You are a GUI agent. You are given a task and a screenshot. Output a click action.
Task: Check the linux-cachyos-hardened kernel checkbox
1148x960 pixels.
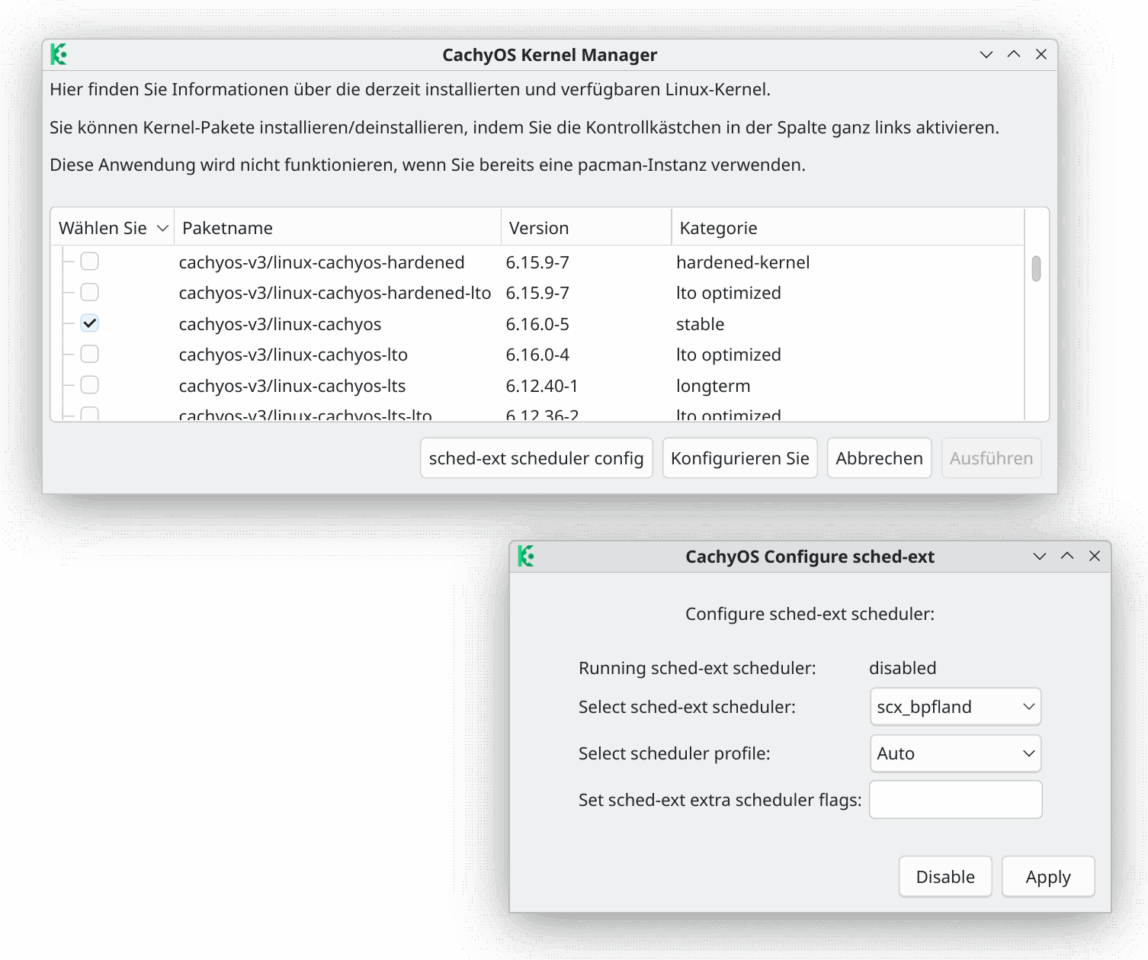[x=90, y=263]
